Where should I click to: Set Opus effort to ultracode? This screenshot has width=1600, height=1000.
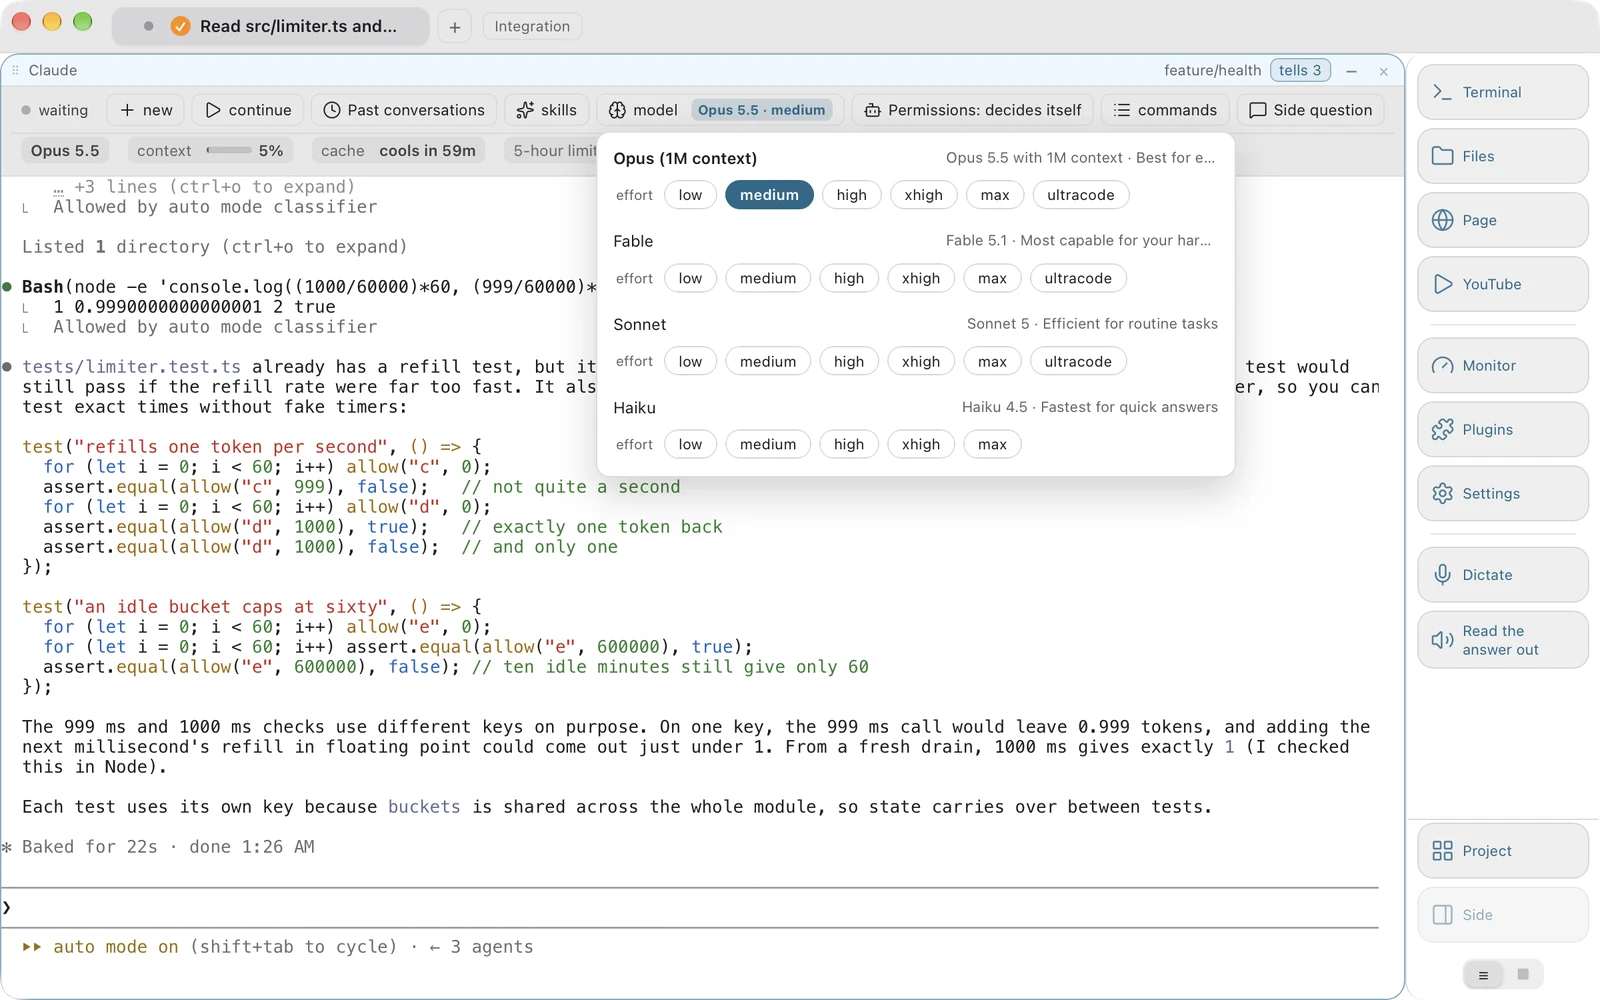click(x=1080, y=195)
